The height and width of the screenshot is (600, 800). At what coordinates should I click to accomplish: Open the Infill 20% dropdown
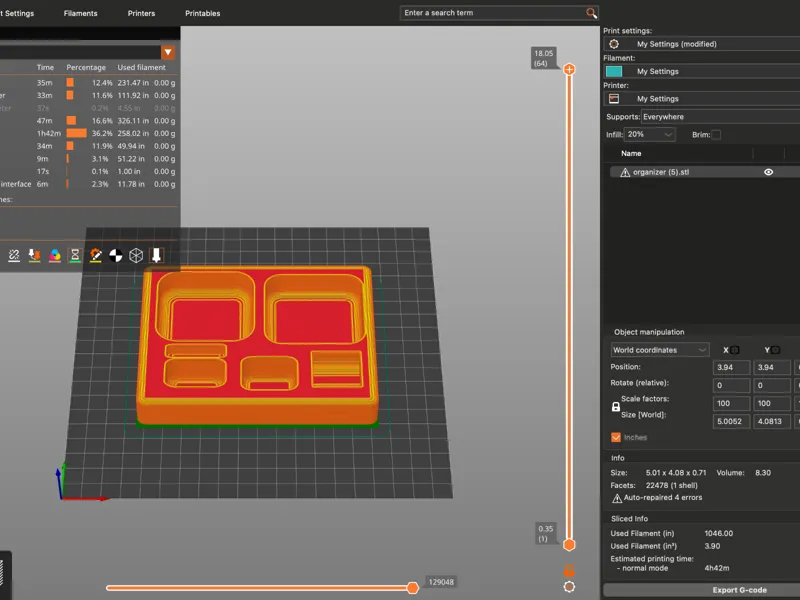click(x=649, y=134)
